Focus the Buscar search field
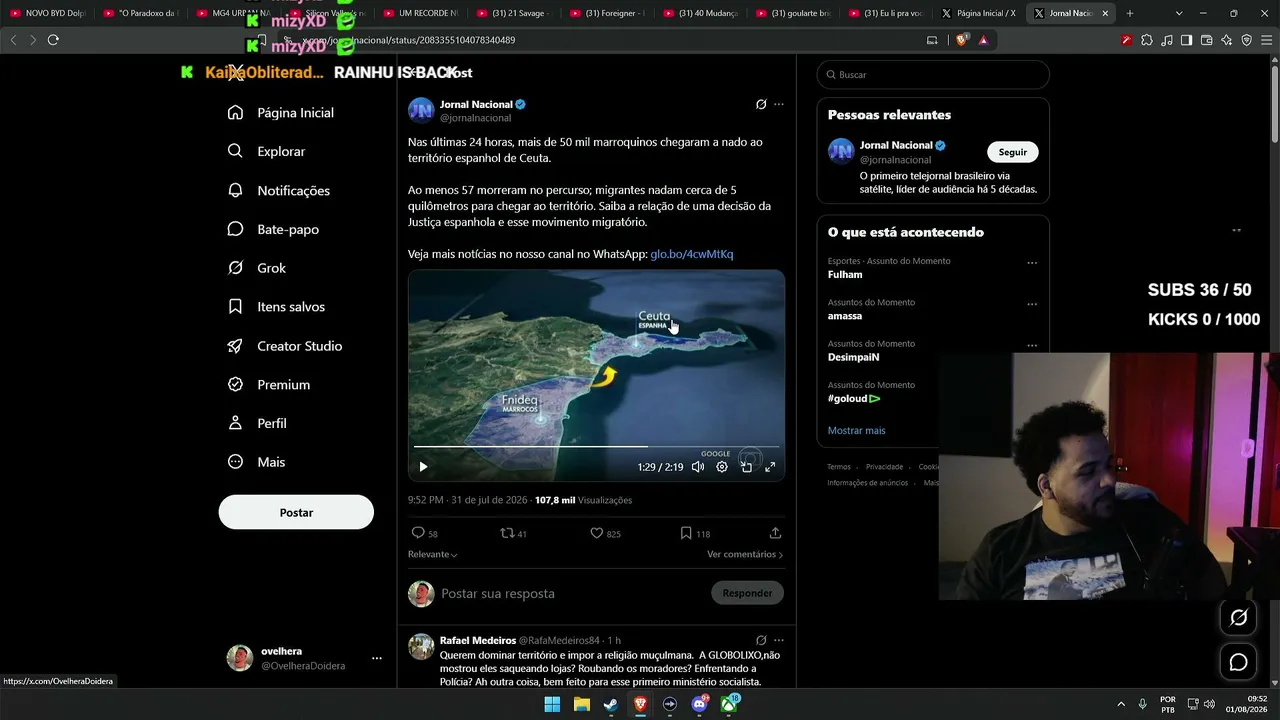The image size is (1280, 720). (933, 75)
